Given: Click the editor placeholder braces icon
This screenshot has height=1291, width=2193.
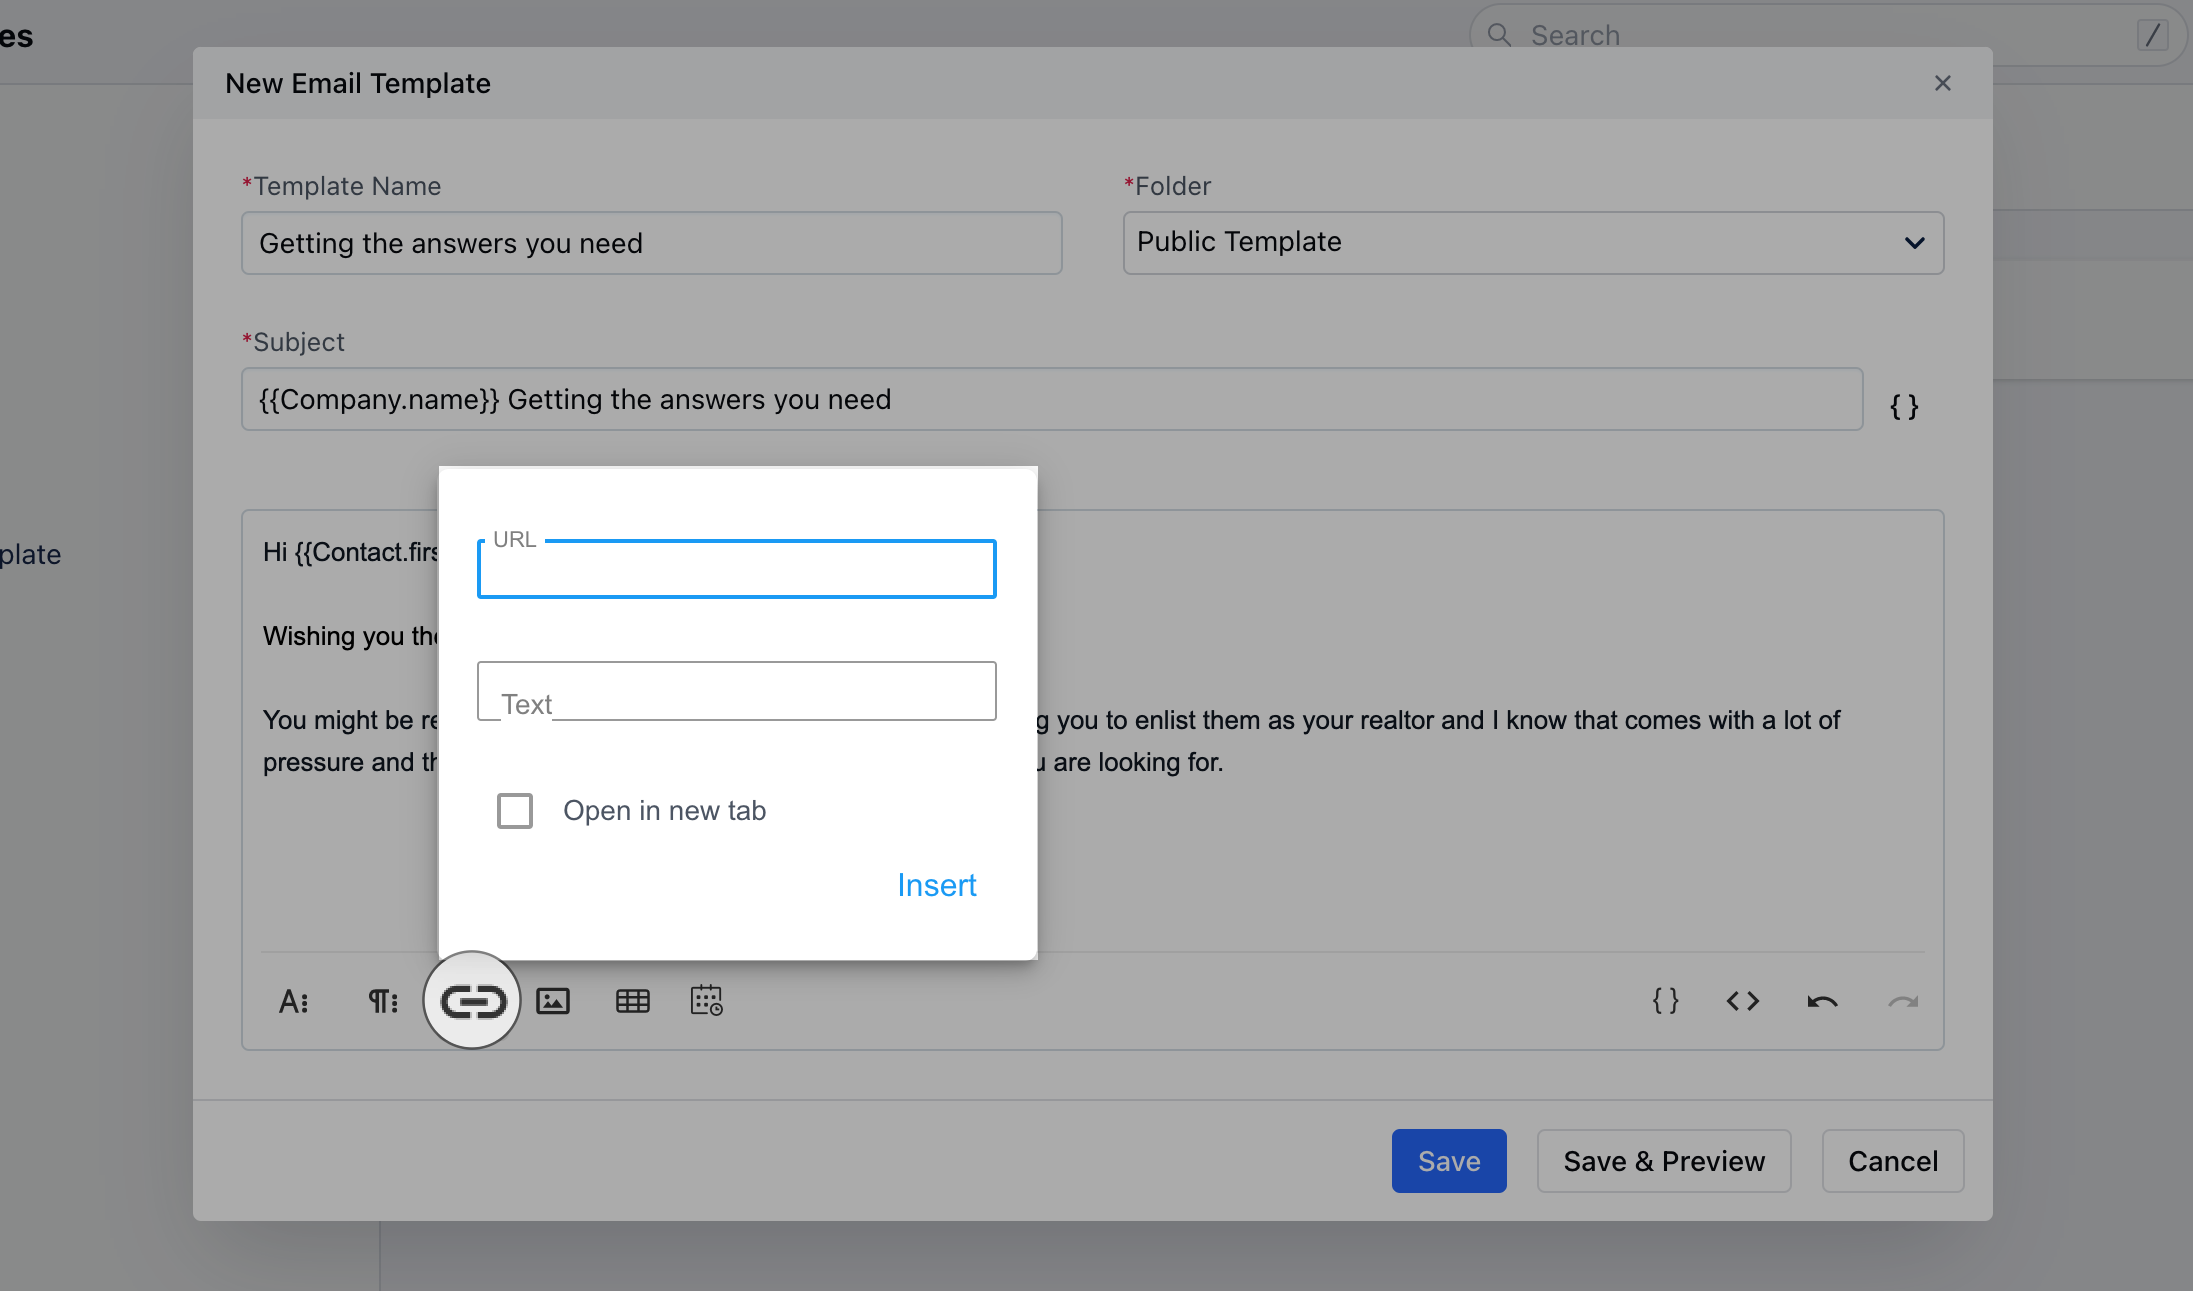Looking at the screenshot, I should 1665,1001.
